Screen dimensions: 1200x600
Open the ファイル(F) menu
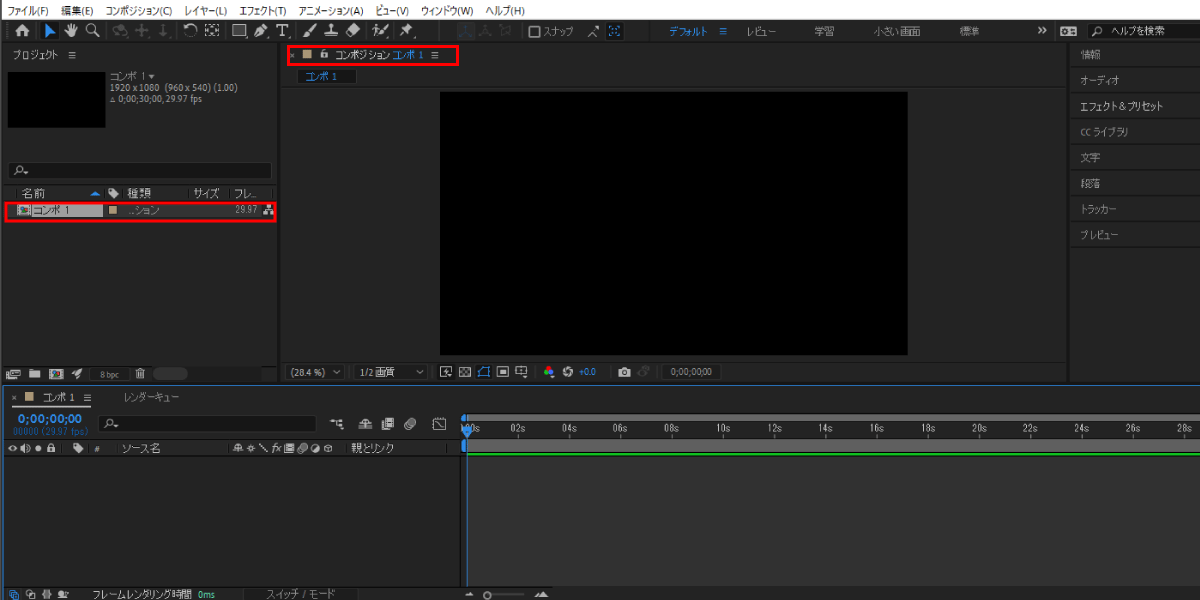(x=28, y=10)
